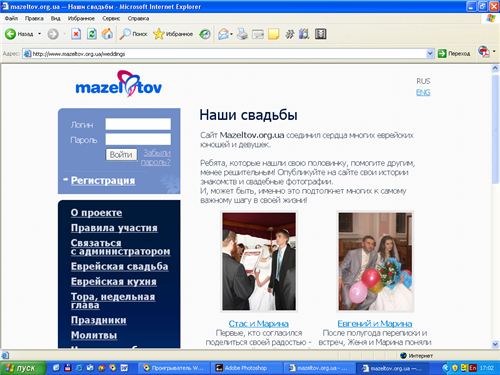This screenshot has height=375, width=500.
Task: Open the Home page icon
Action: [107, 34]
